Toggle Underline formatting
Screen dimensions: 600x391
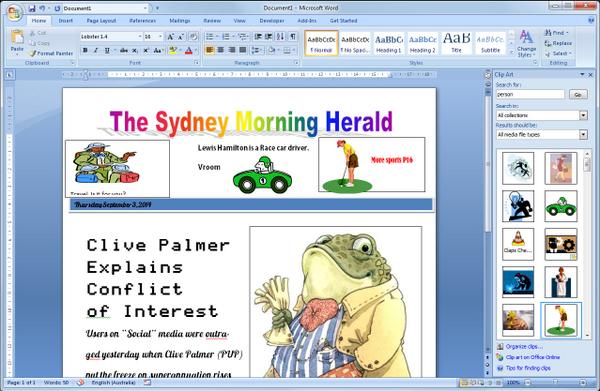(107, 50)
